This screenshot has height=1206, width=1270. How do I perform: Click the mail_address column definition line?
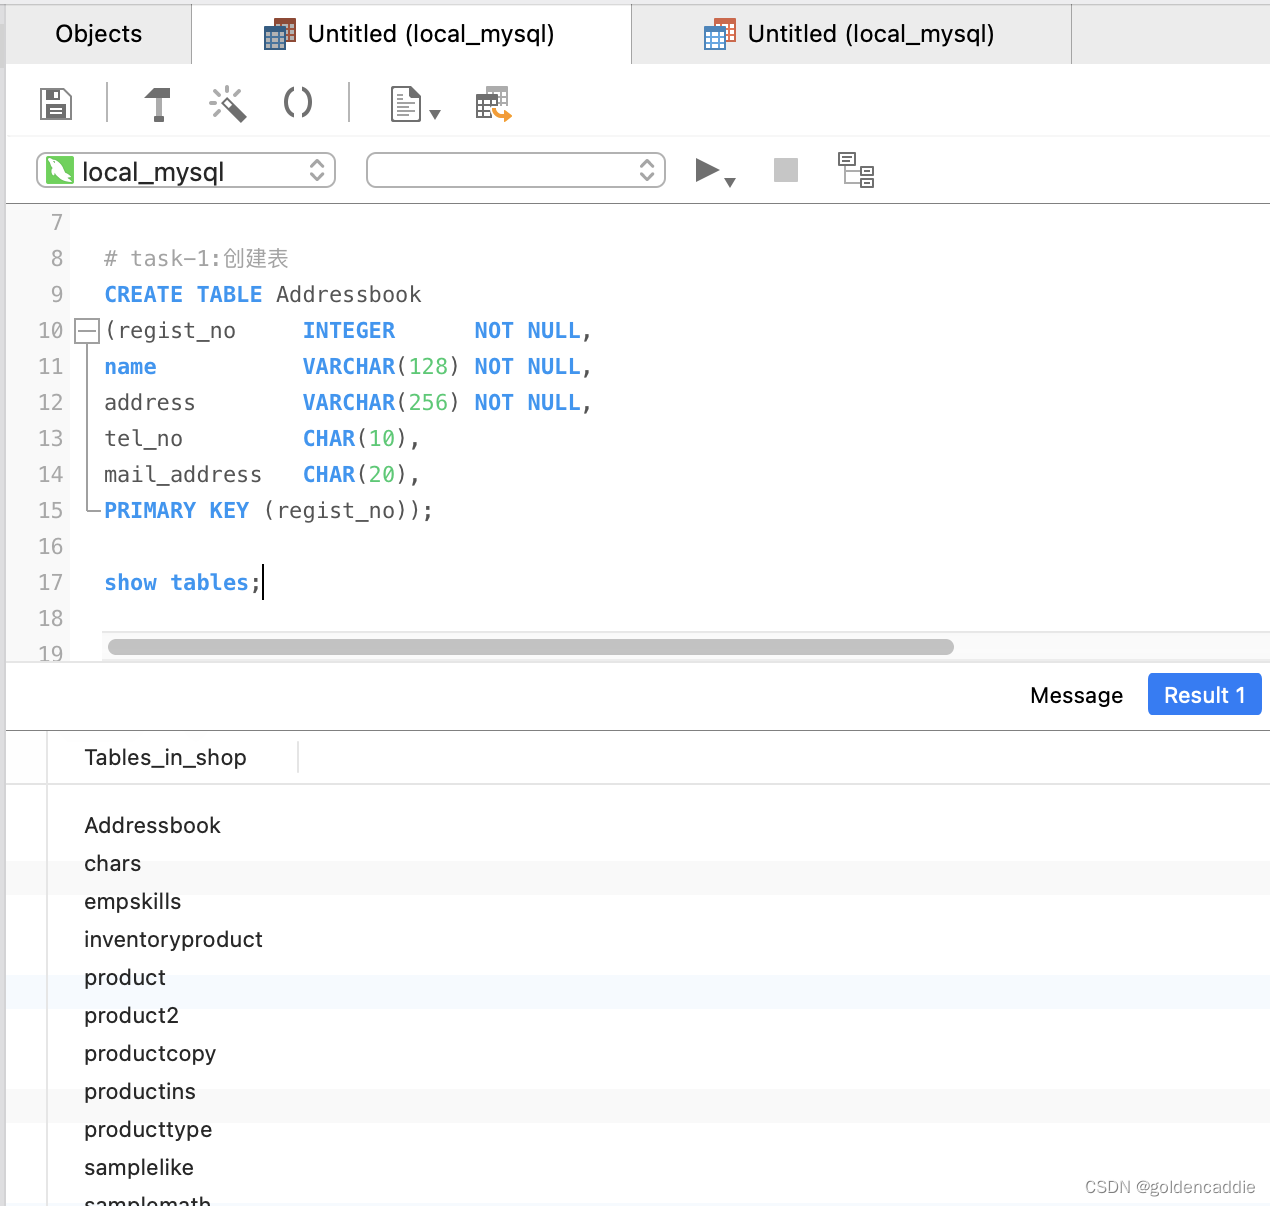[x=262, y=474]
